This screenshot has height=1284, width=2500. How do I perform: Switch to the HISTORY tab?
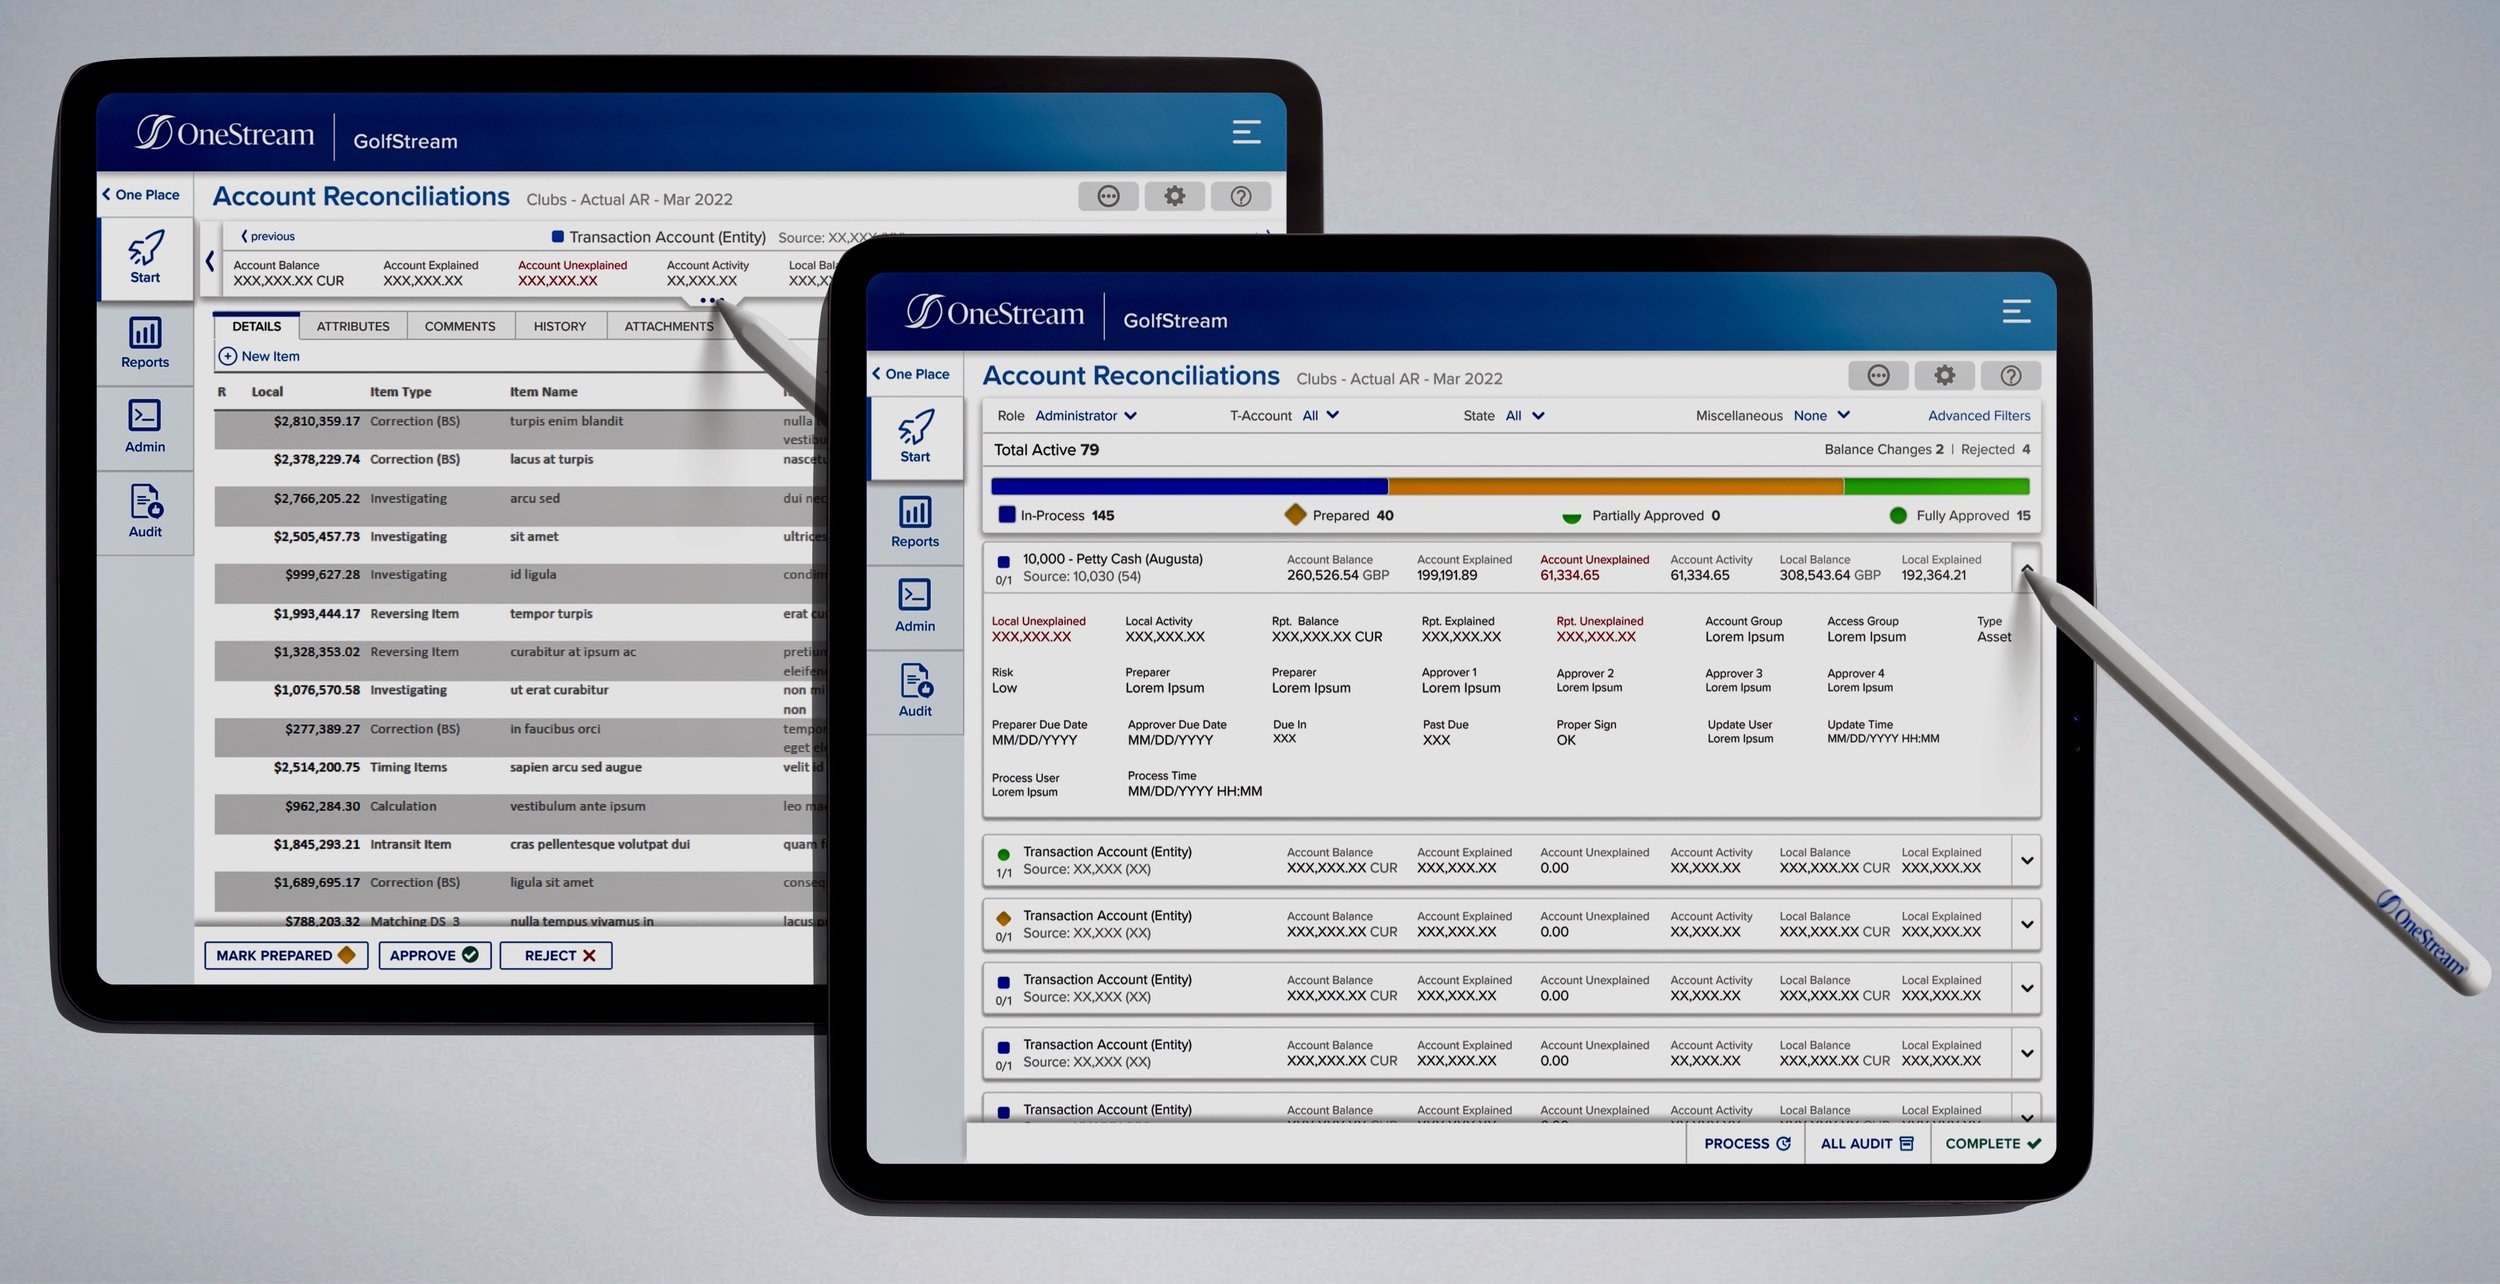point(560,326)
